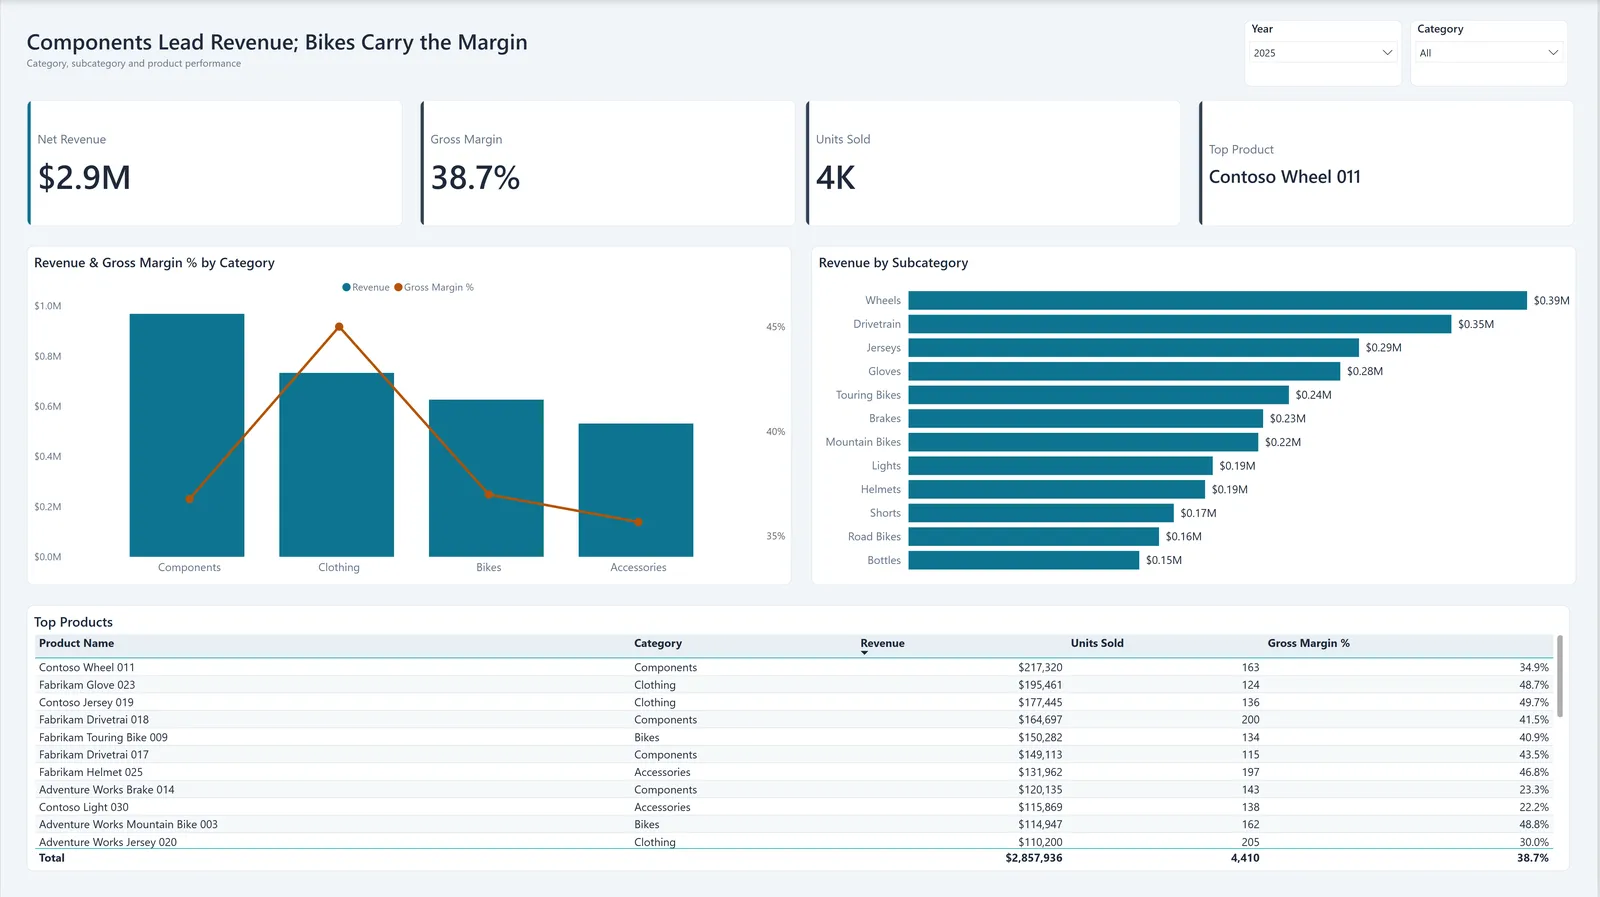Select the Clothing bar in the category chart
Image resolution: width=1600 pixels, height=897 pixels.
[x=337, y=465]
